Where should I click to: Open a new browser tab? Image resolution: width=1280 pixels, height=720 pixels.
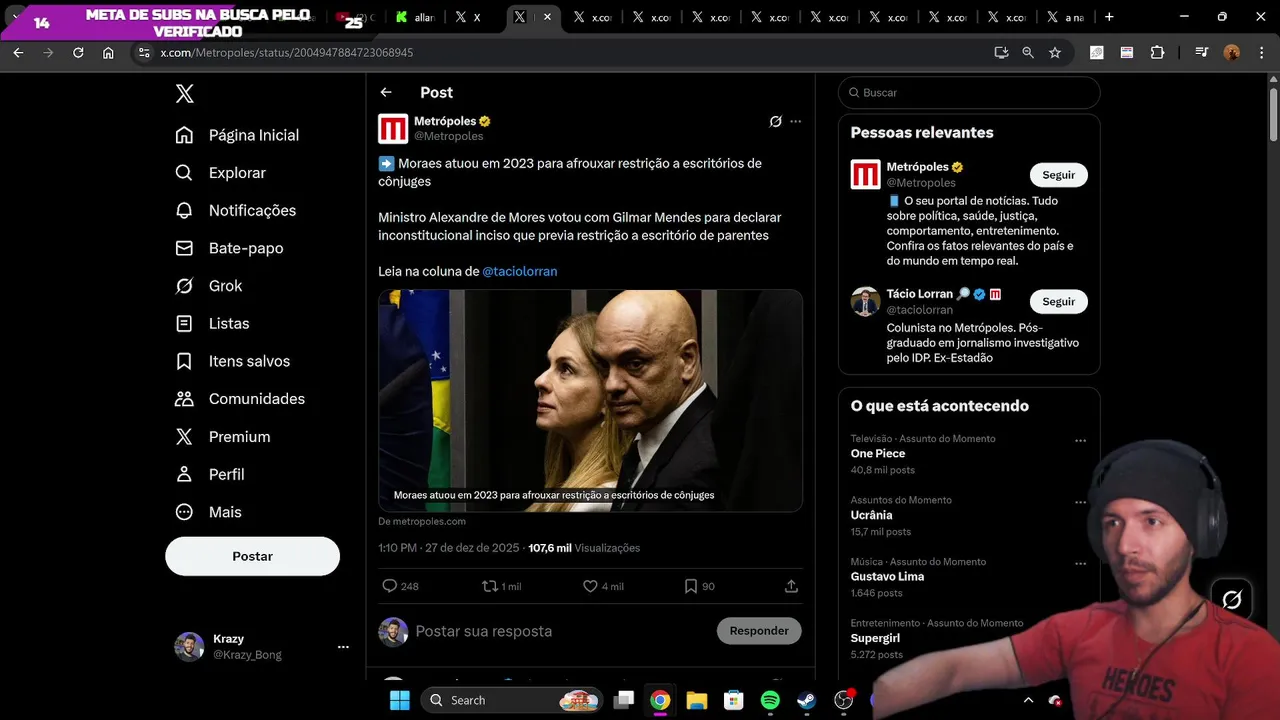pyautogui.click(x=1109, y=17)
